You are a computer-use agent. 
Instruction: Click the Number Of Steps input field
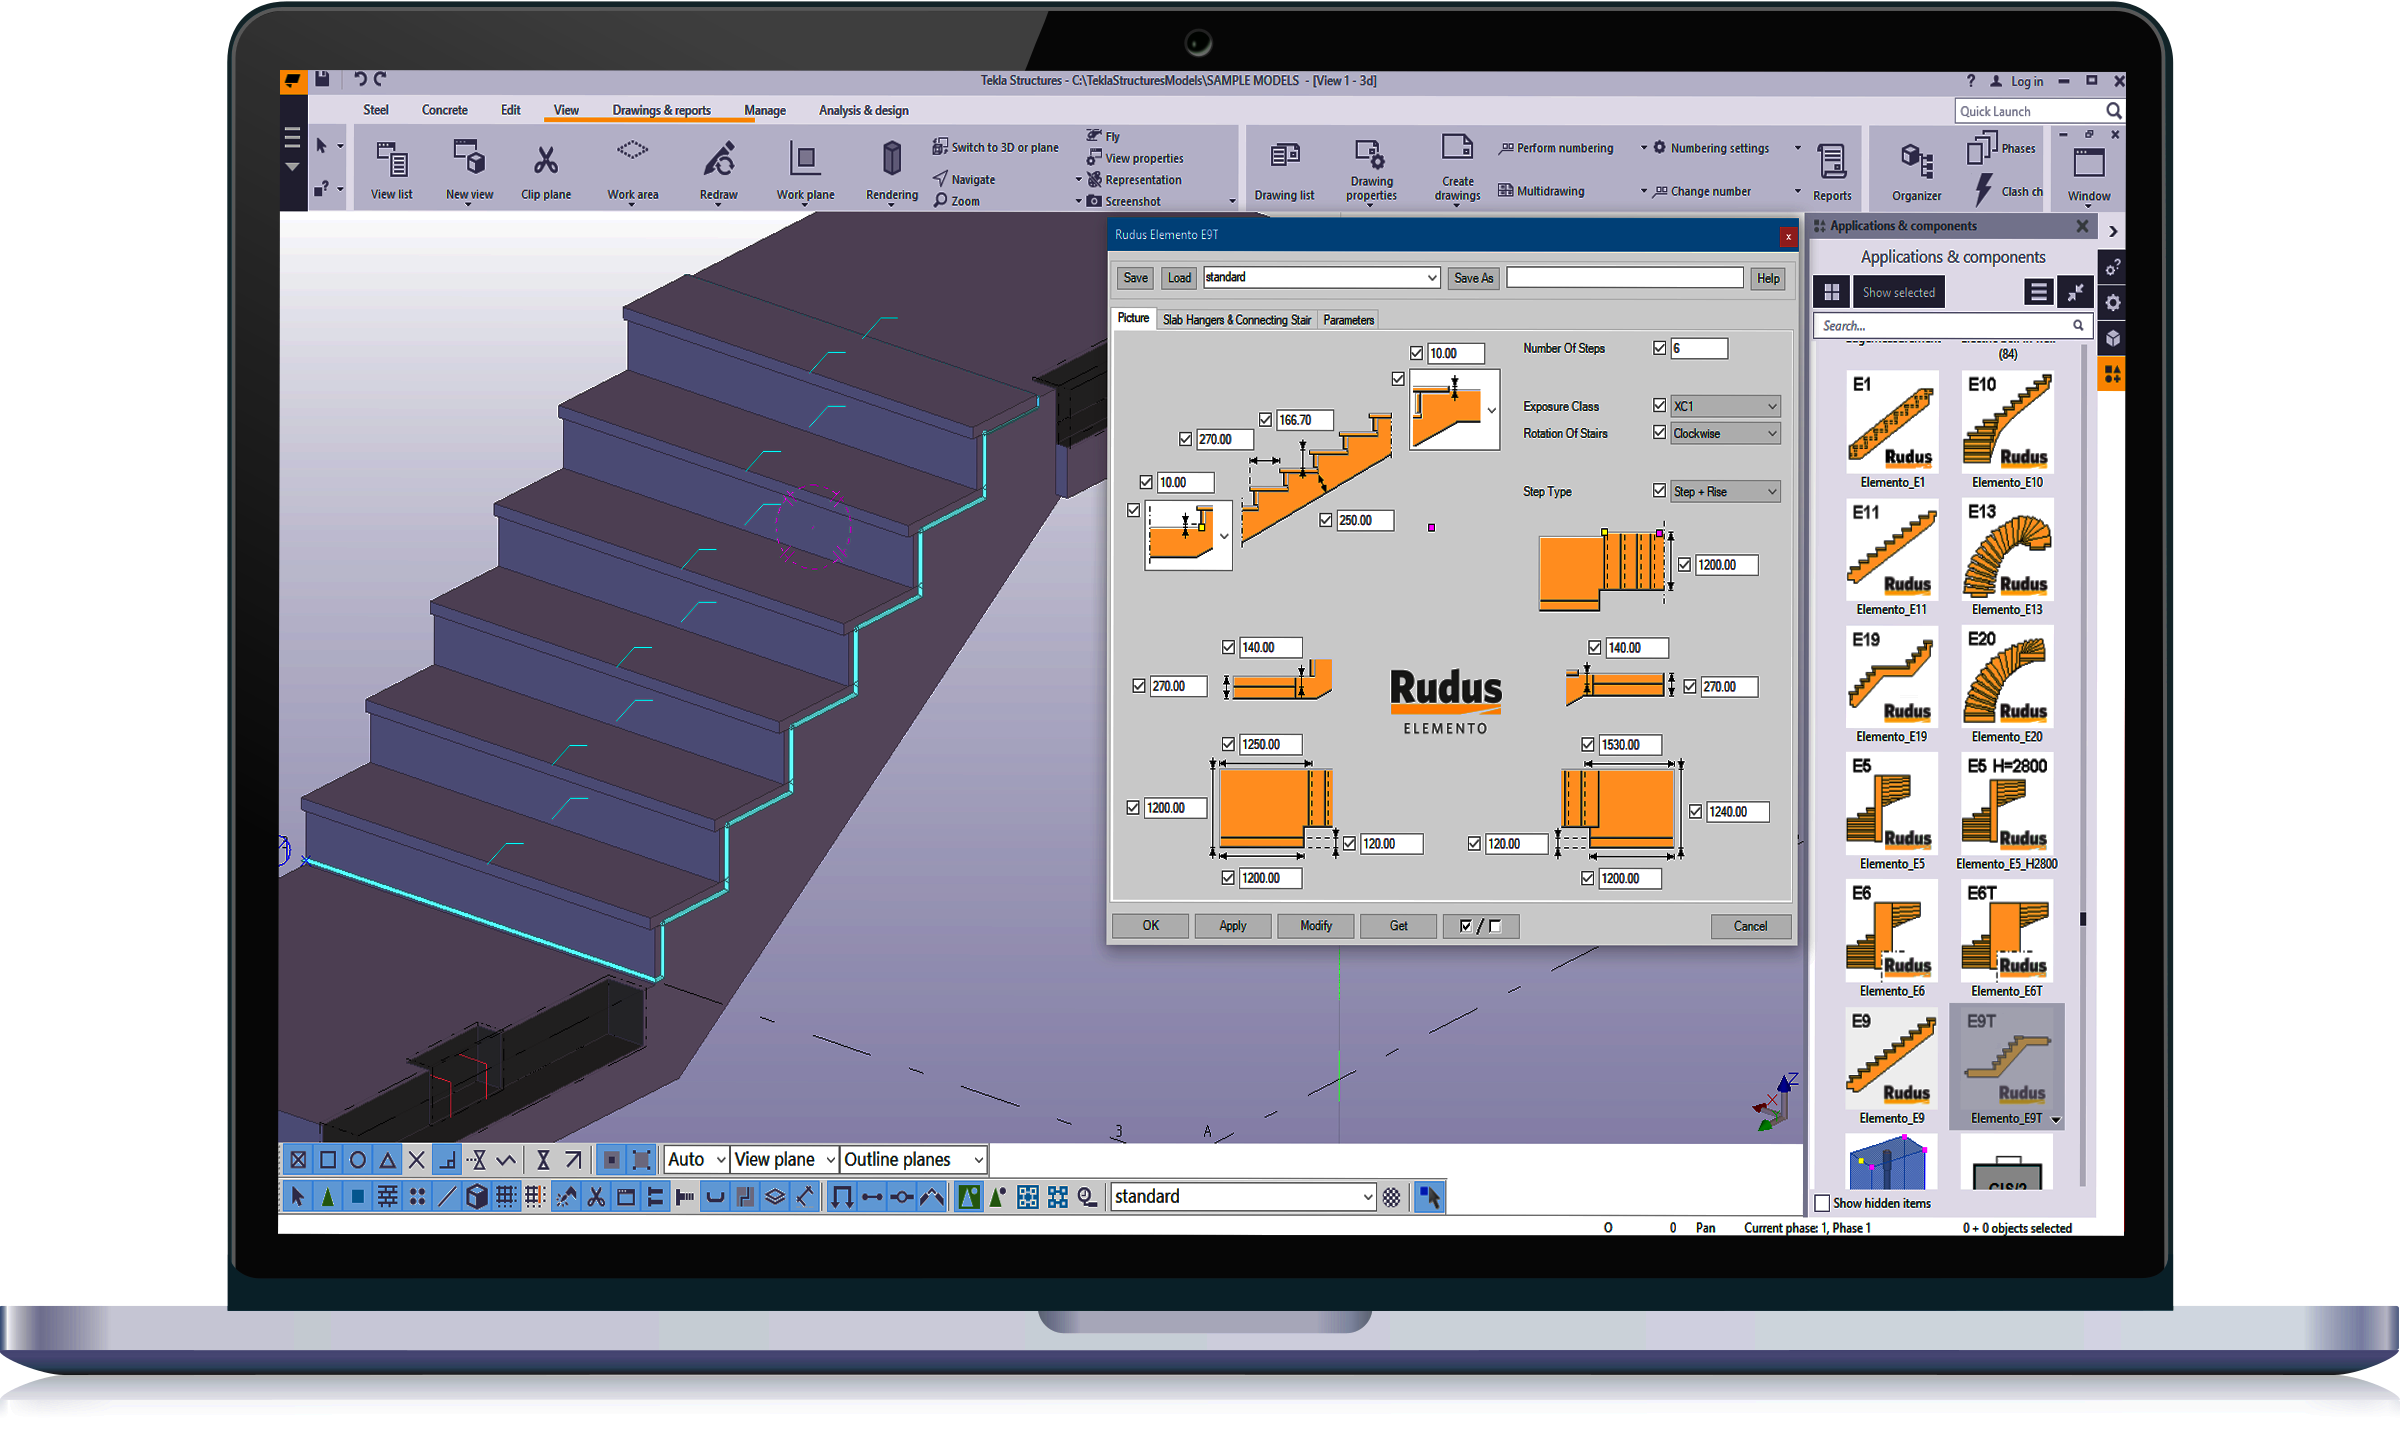(x=1698, y=348)
